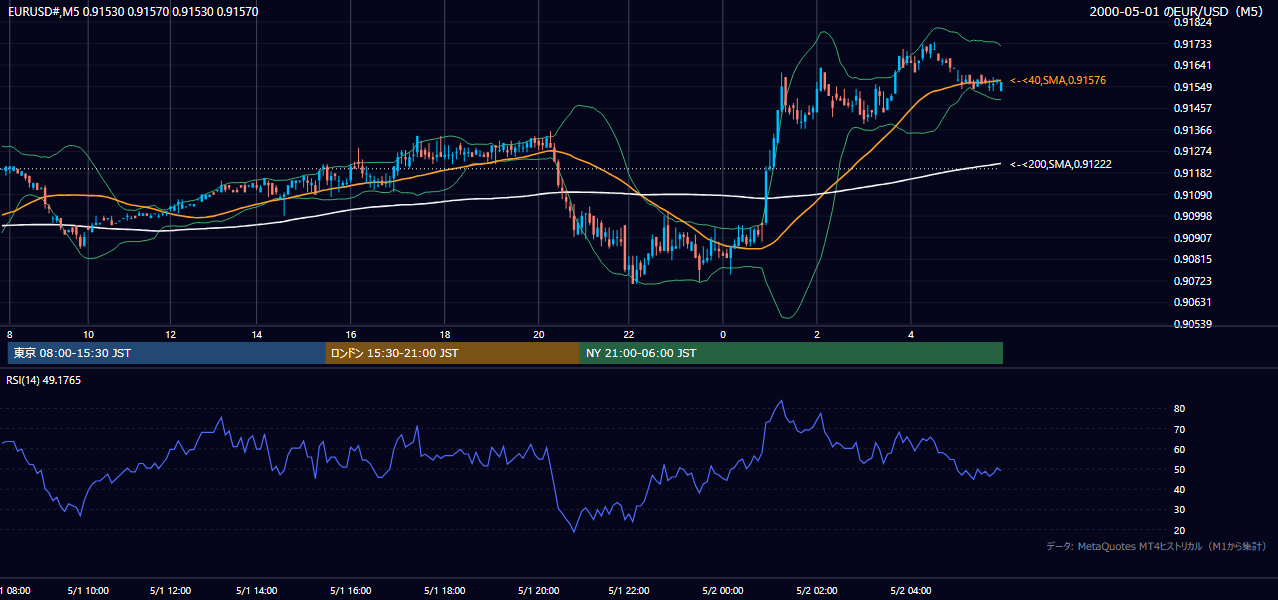
Task: Click RSI scale value 50
Action: pyautogui.click(x=1179, y=469)
